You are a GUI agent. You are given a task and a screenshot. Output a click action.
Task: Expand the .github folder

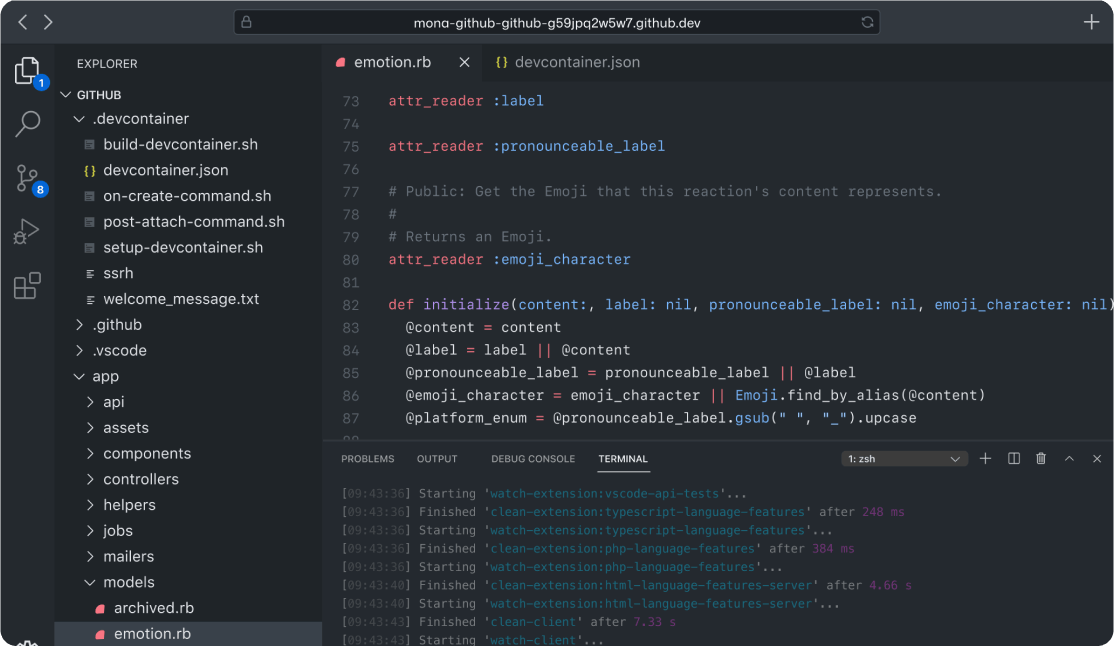(x=117, y=325)
